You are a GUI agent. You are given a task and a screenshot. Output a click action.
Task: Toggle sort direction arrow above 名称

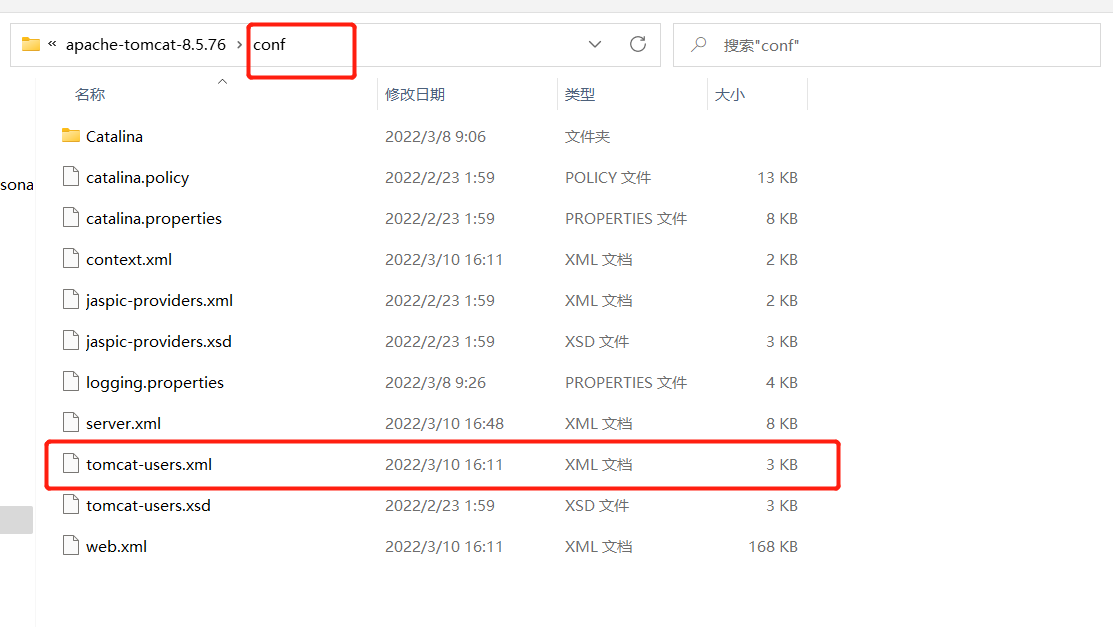222,82
